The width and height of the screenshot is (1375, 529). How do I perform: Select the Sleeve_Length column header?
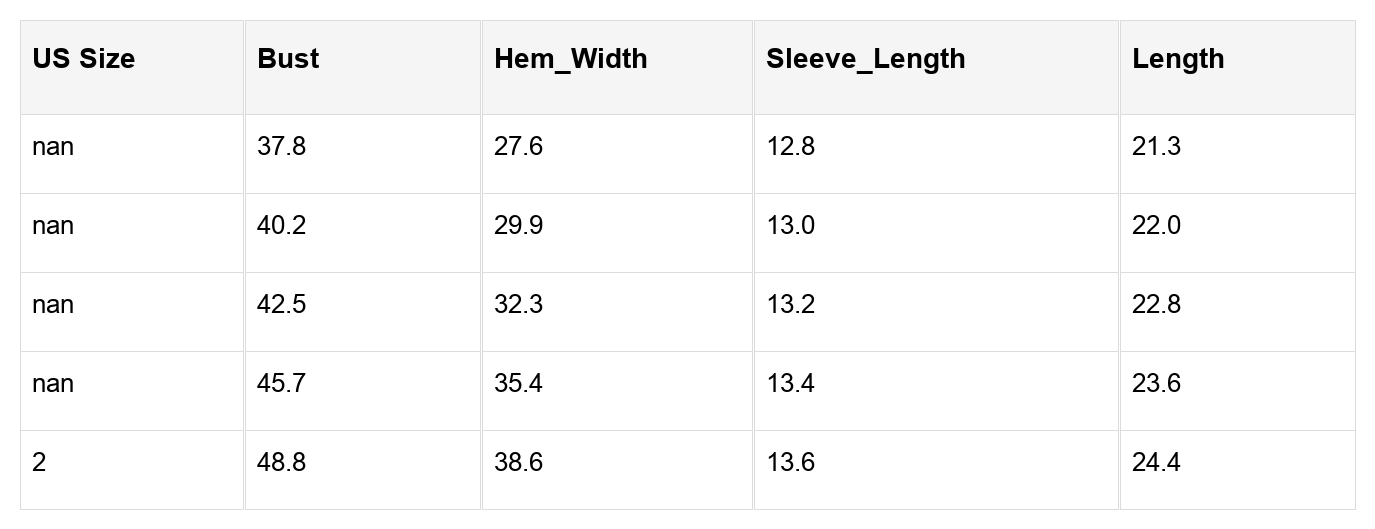point(865,59)
